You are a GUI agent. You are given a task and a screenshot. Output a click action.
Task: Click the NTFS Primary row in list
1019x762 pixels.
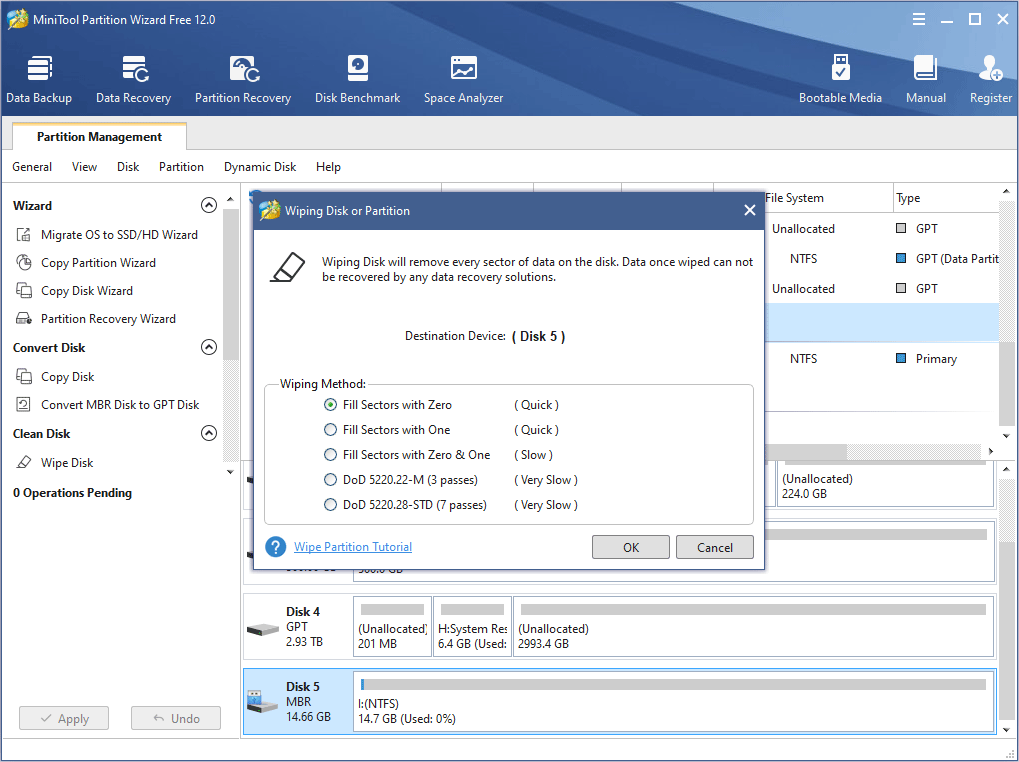point(881,359)
